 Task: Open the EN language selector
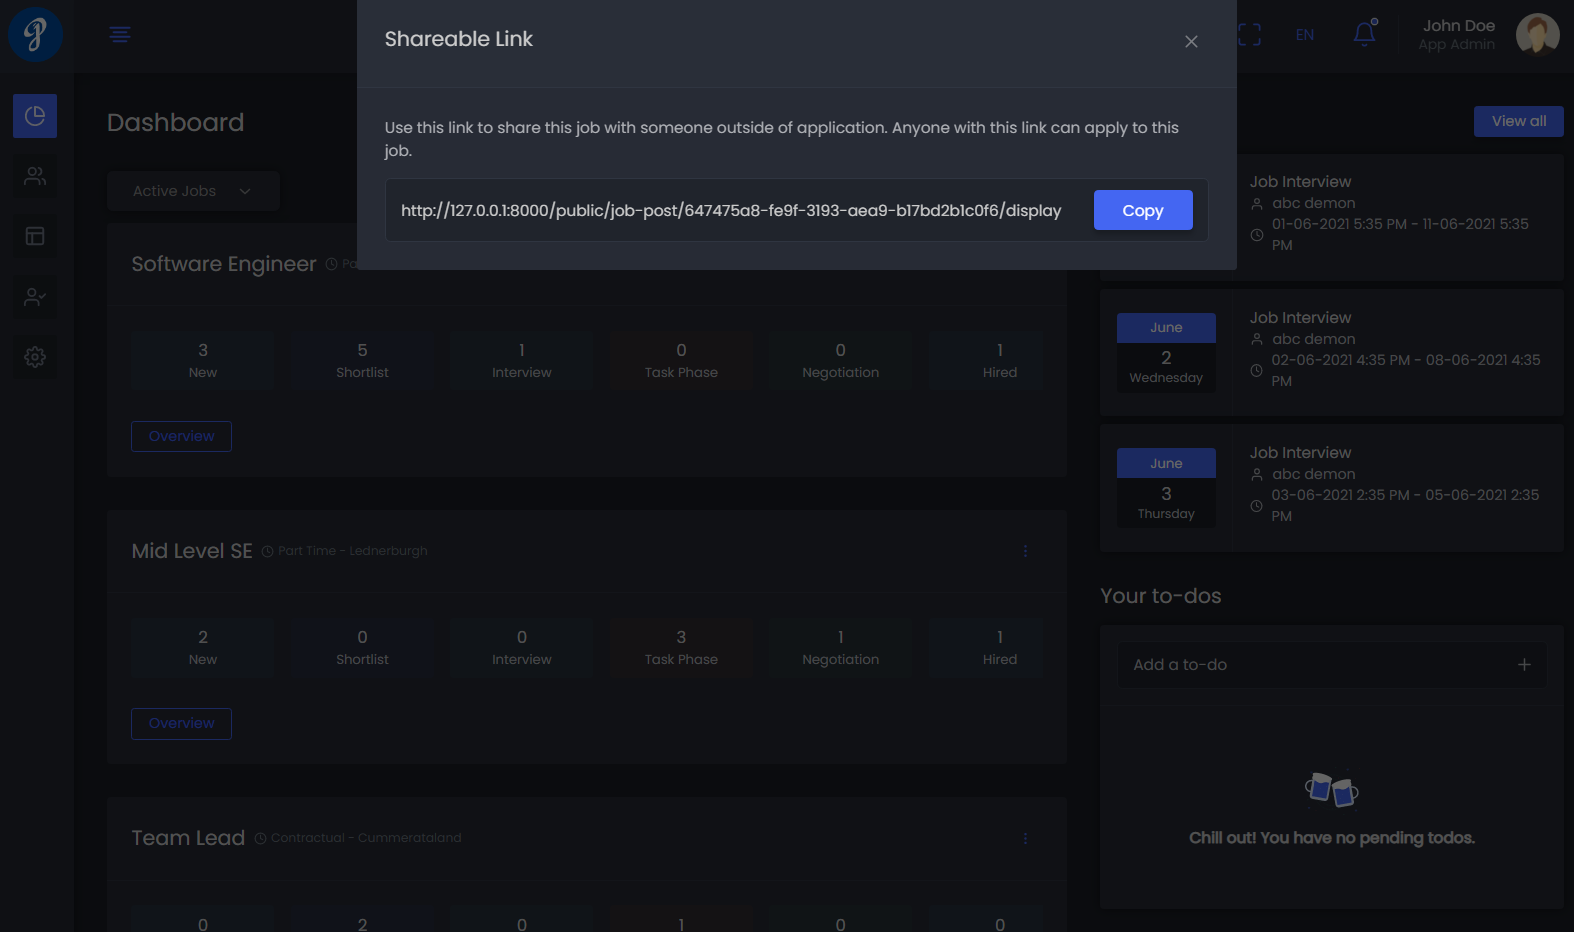click(x=1305, y=35)
